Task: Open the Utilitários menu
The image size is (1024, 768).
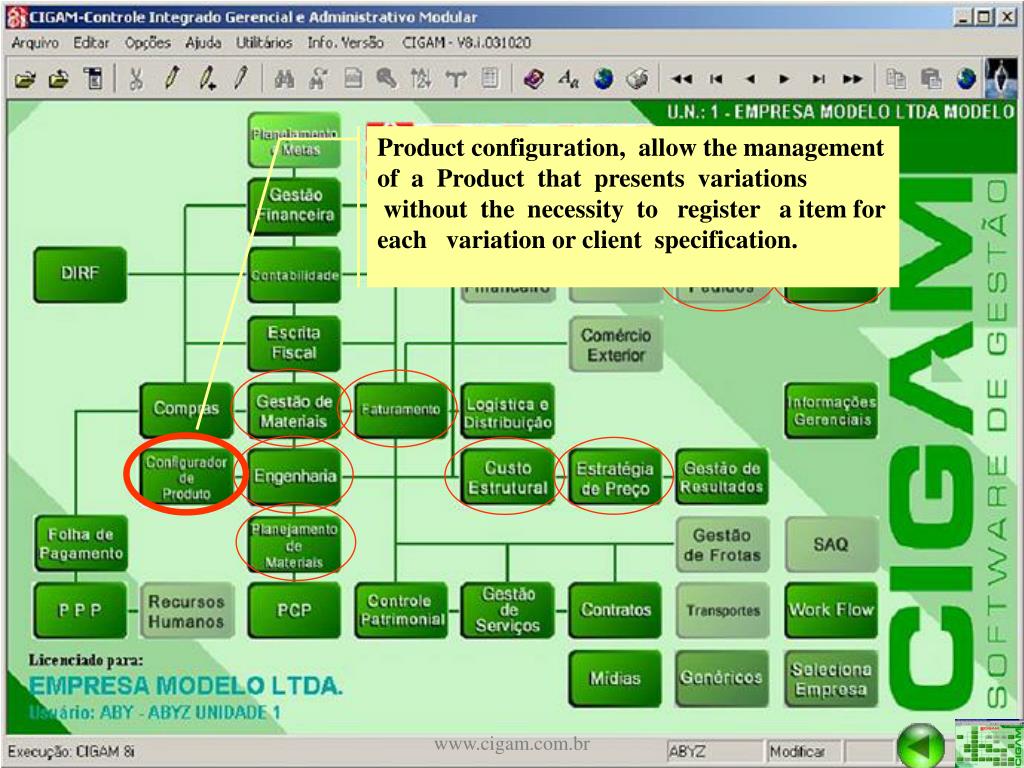Action: 264,43
